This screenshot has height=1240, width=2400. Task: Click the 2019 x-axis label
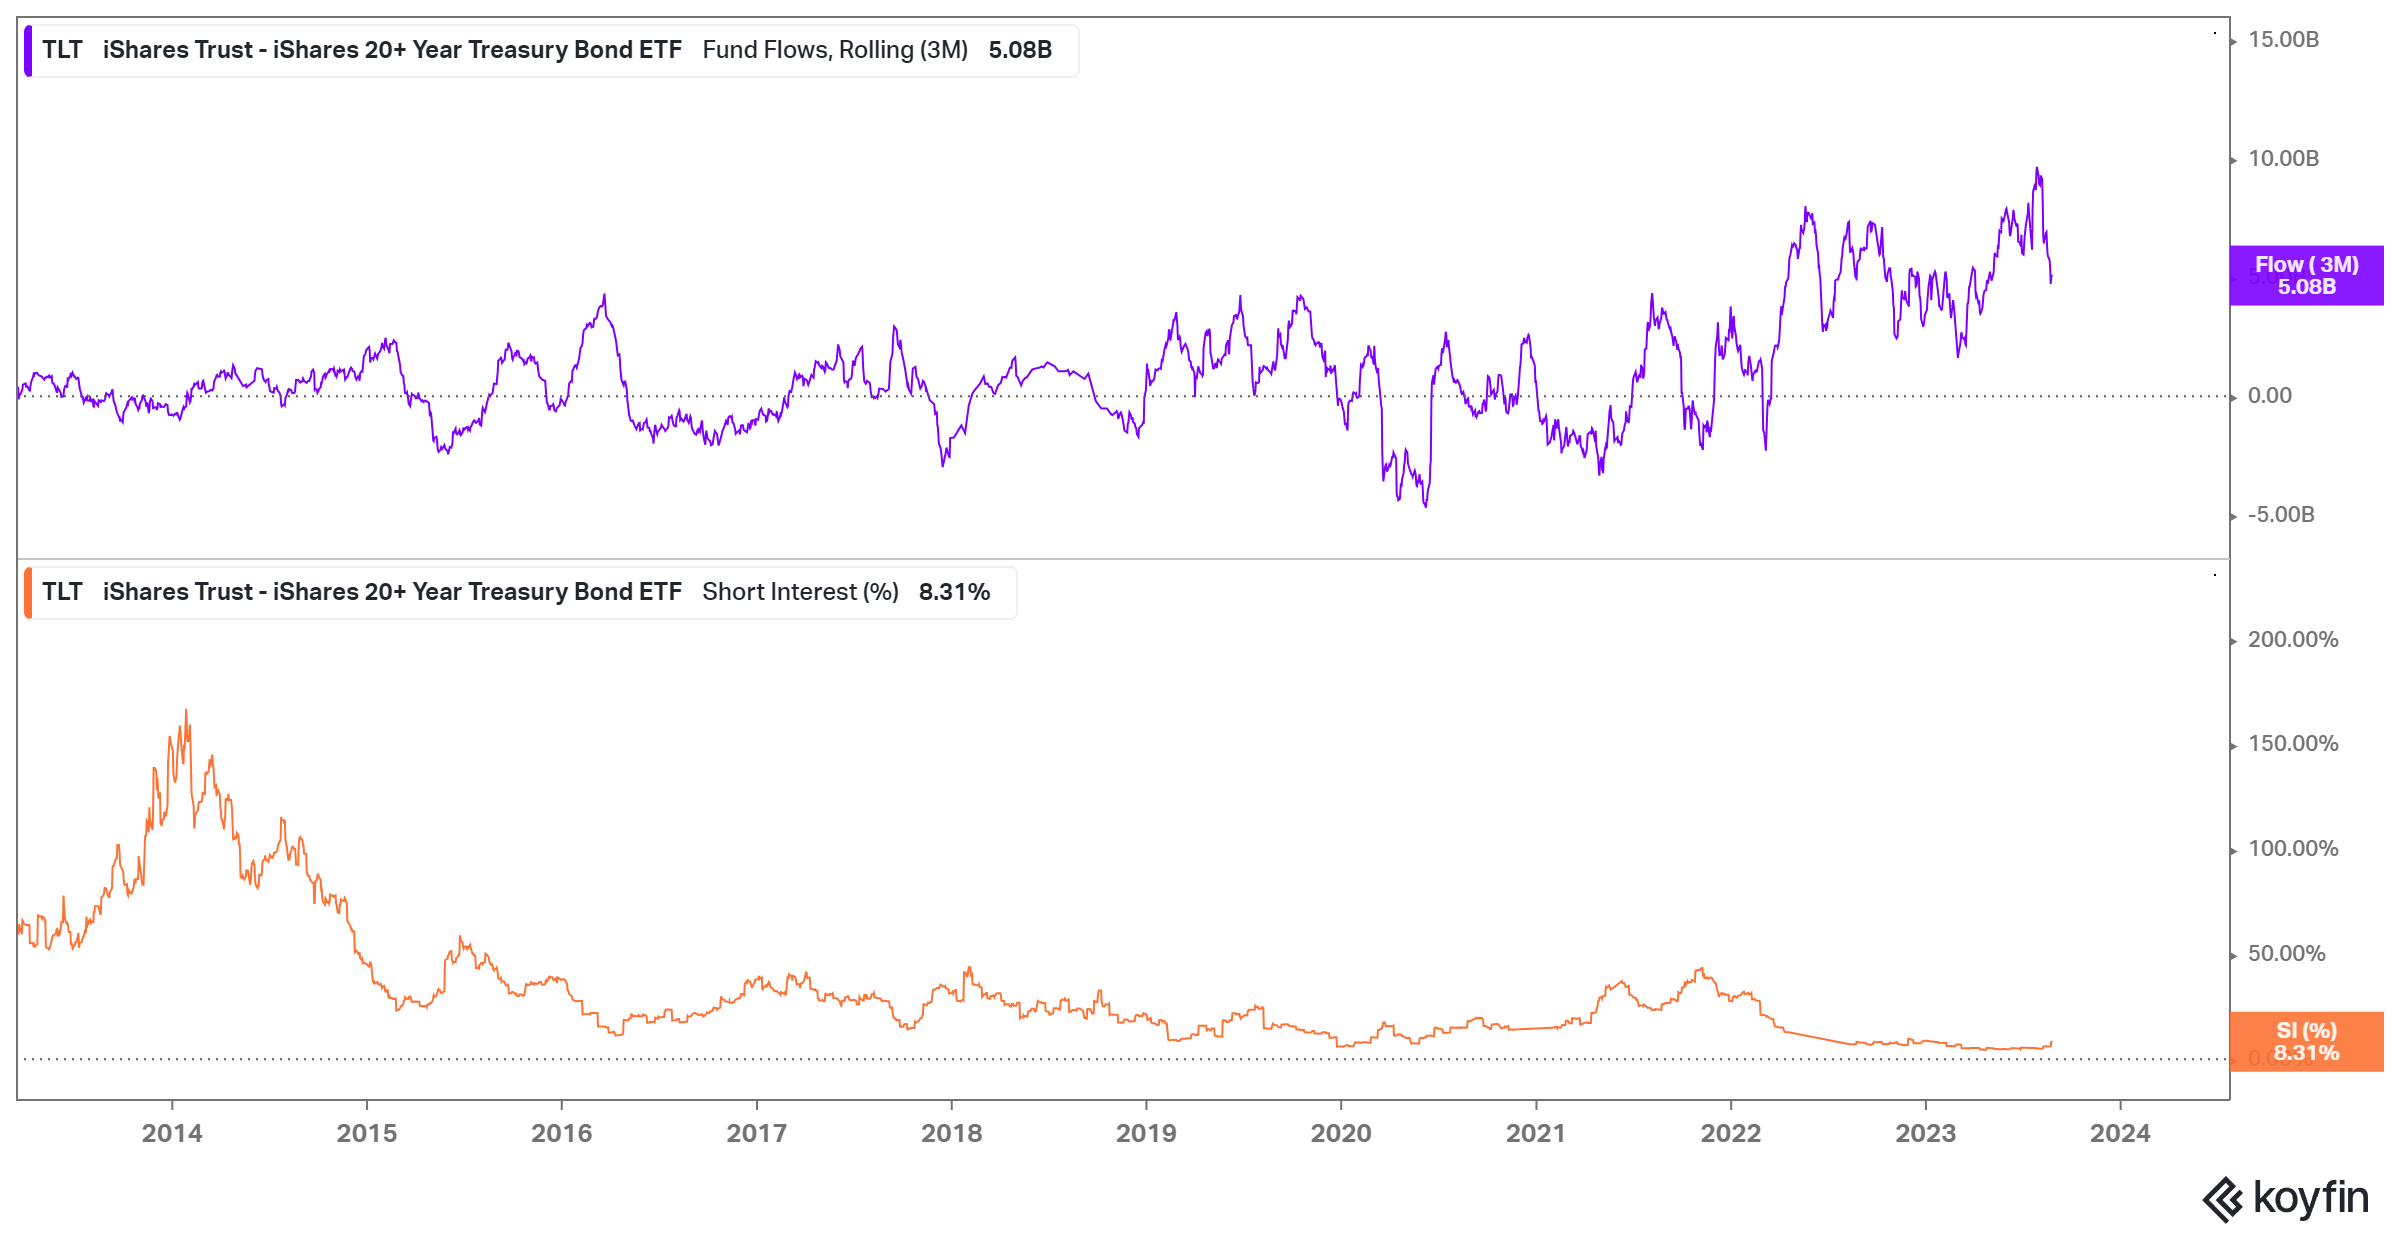1146,1134
